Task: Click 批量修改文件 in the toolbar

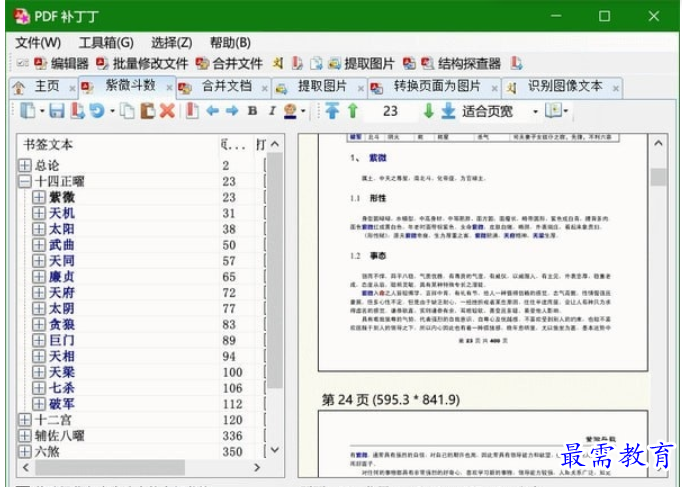Action: (142, 64)
